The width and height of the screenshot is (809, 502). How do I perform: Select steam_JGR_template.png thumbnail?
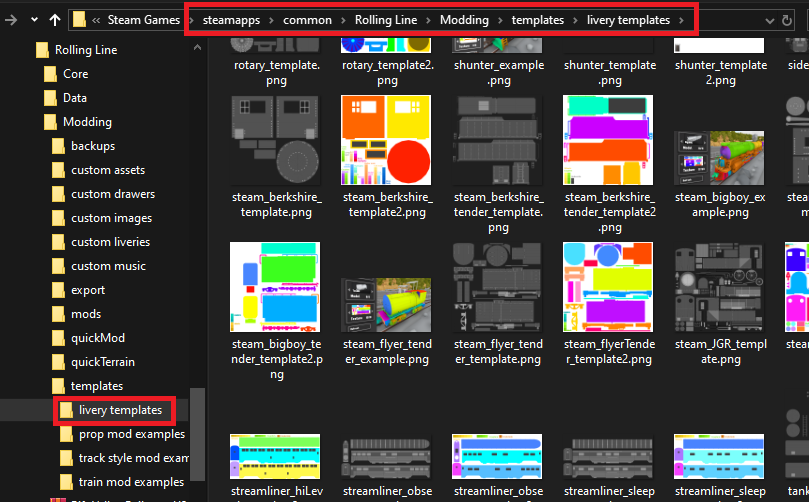click(719, 287)
